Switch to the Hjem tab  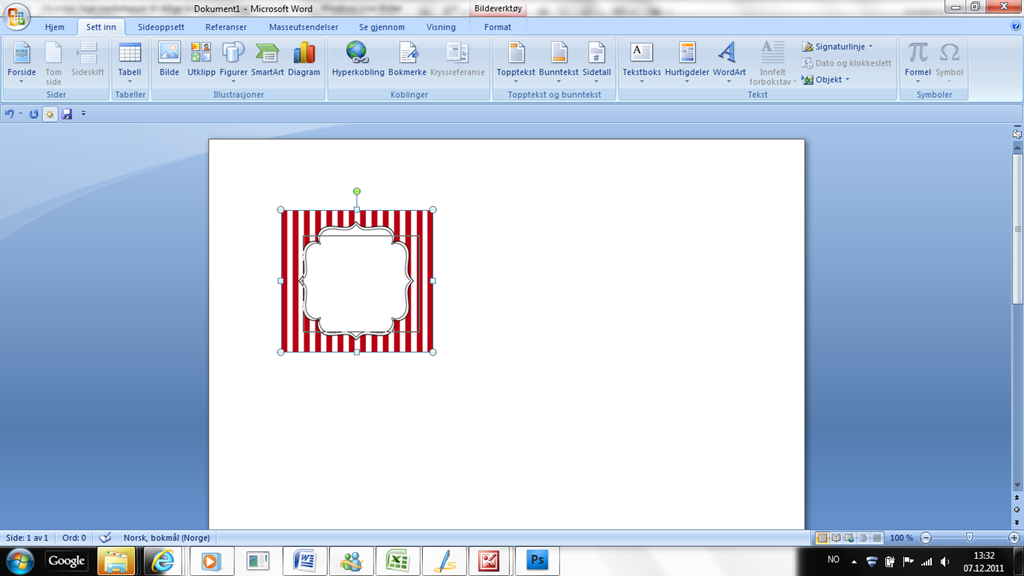[54, 27]
